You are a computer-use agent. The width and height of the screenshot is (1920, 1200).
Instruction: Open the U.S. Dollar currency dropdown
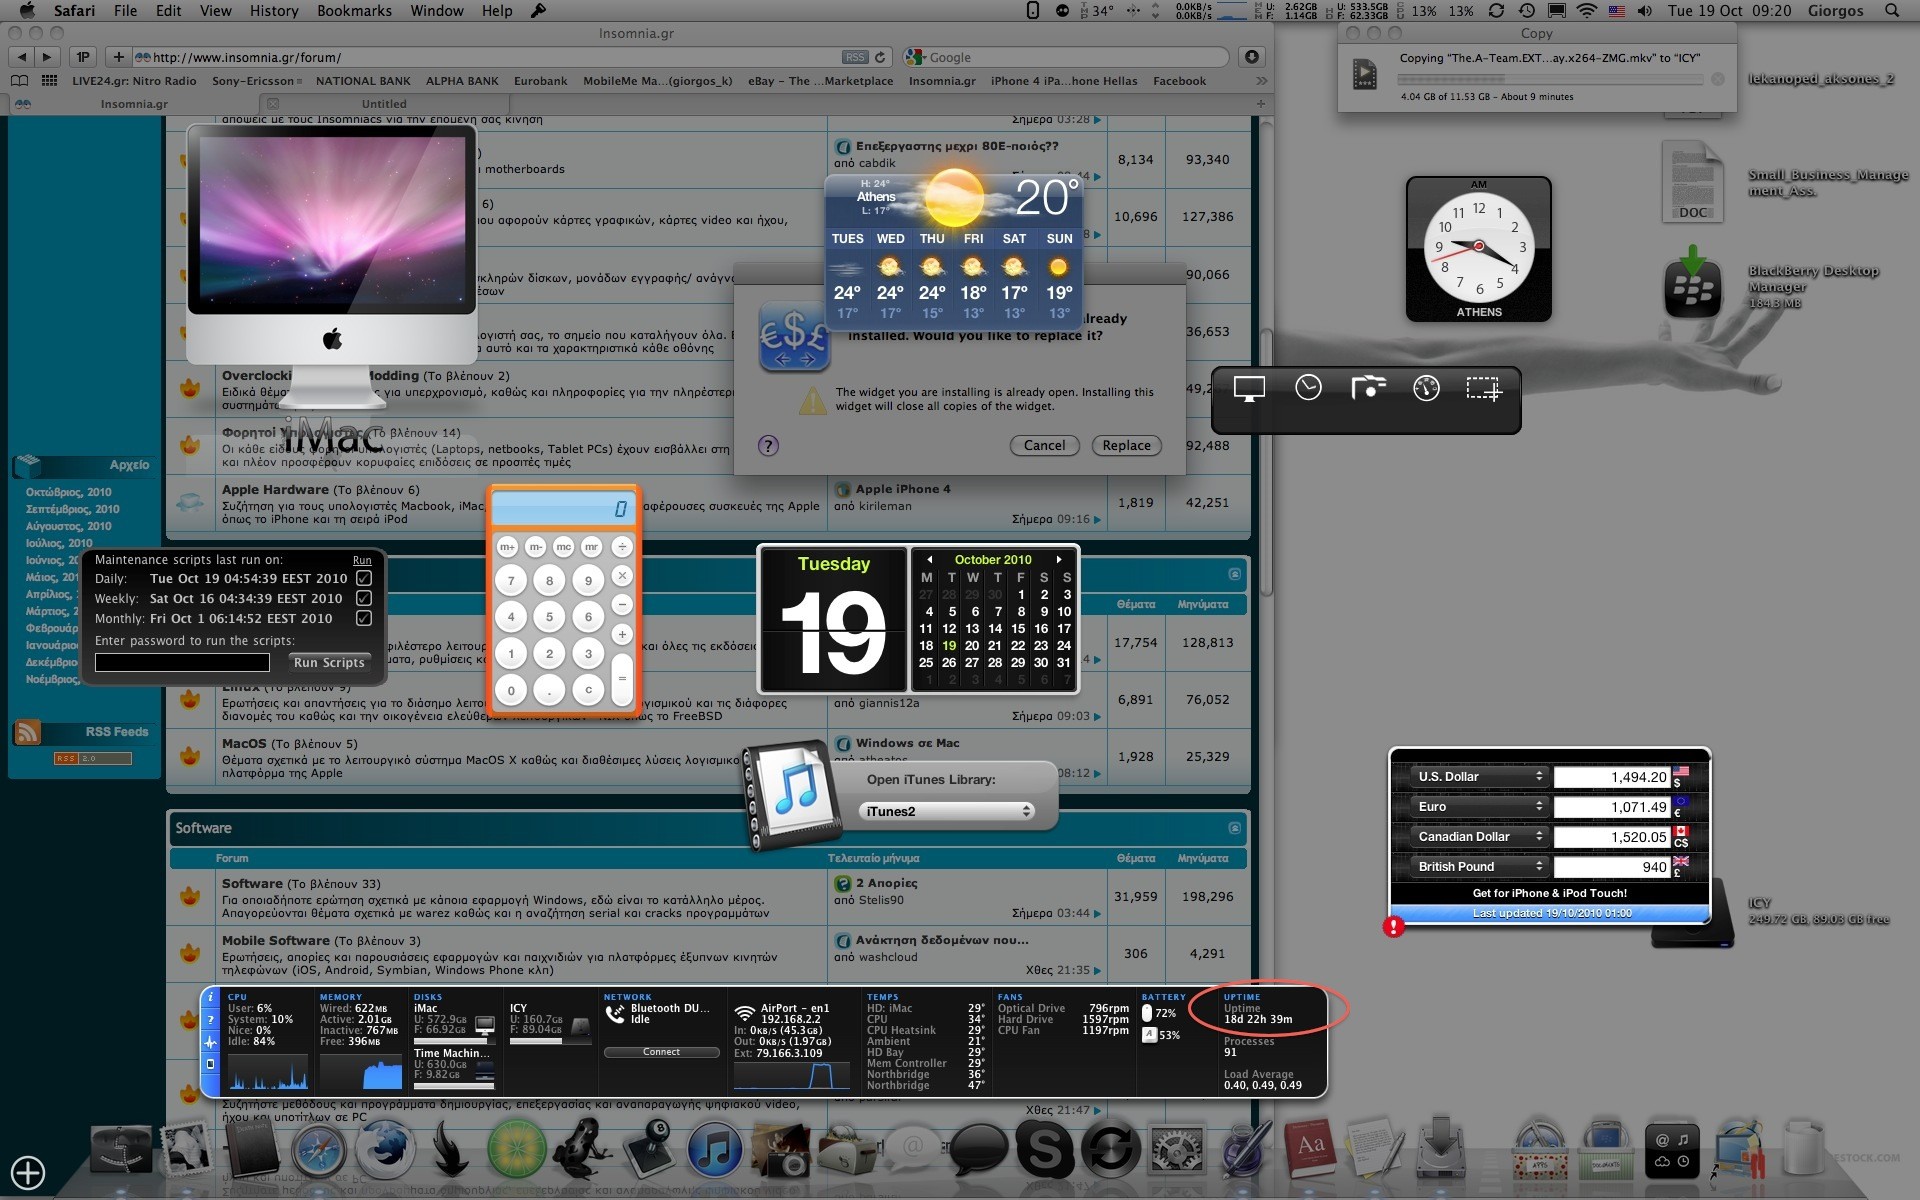[x=1479, y=776]
